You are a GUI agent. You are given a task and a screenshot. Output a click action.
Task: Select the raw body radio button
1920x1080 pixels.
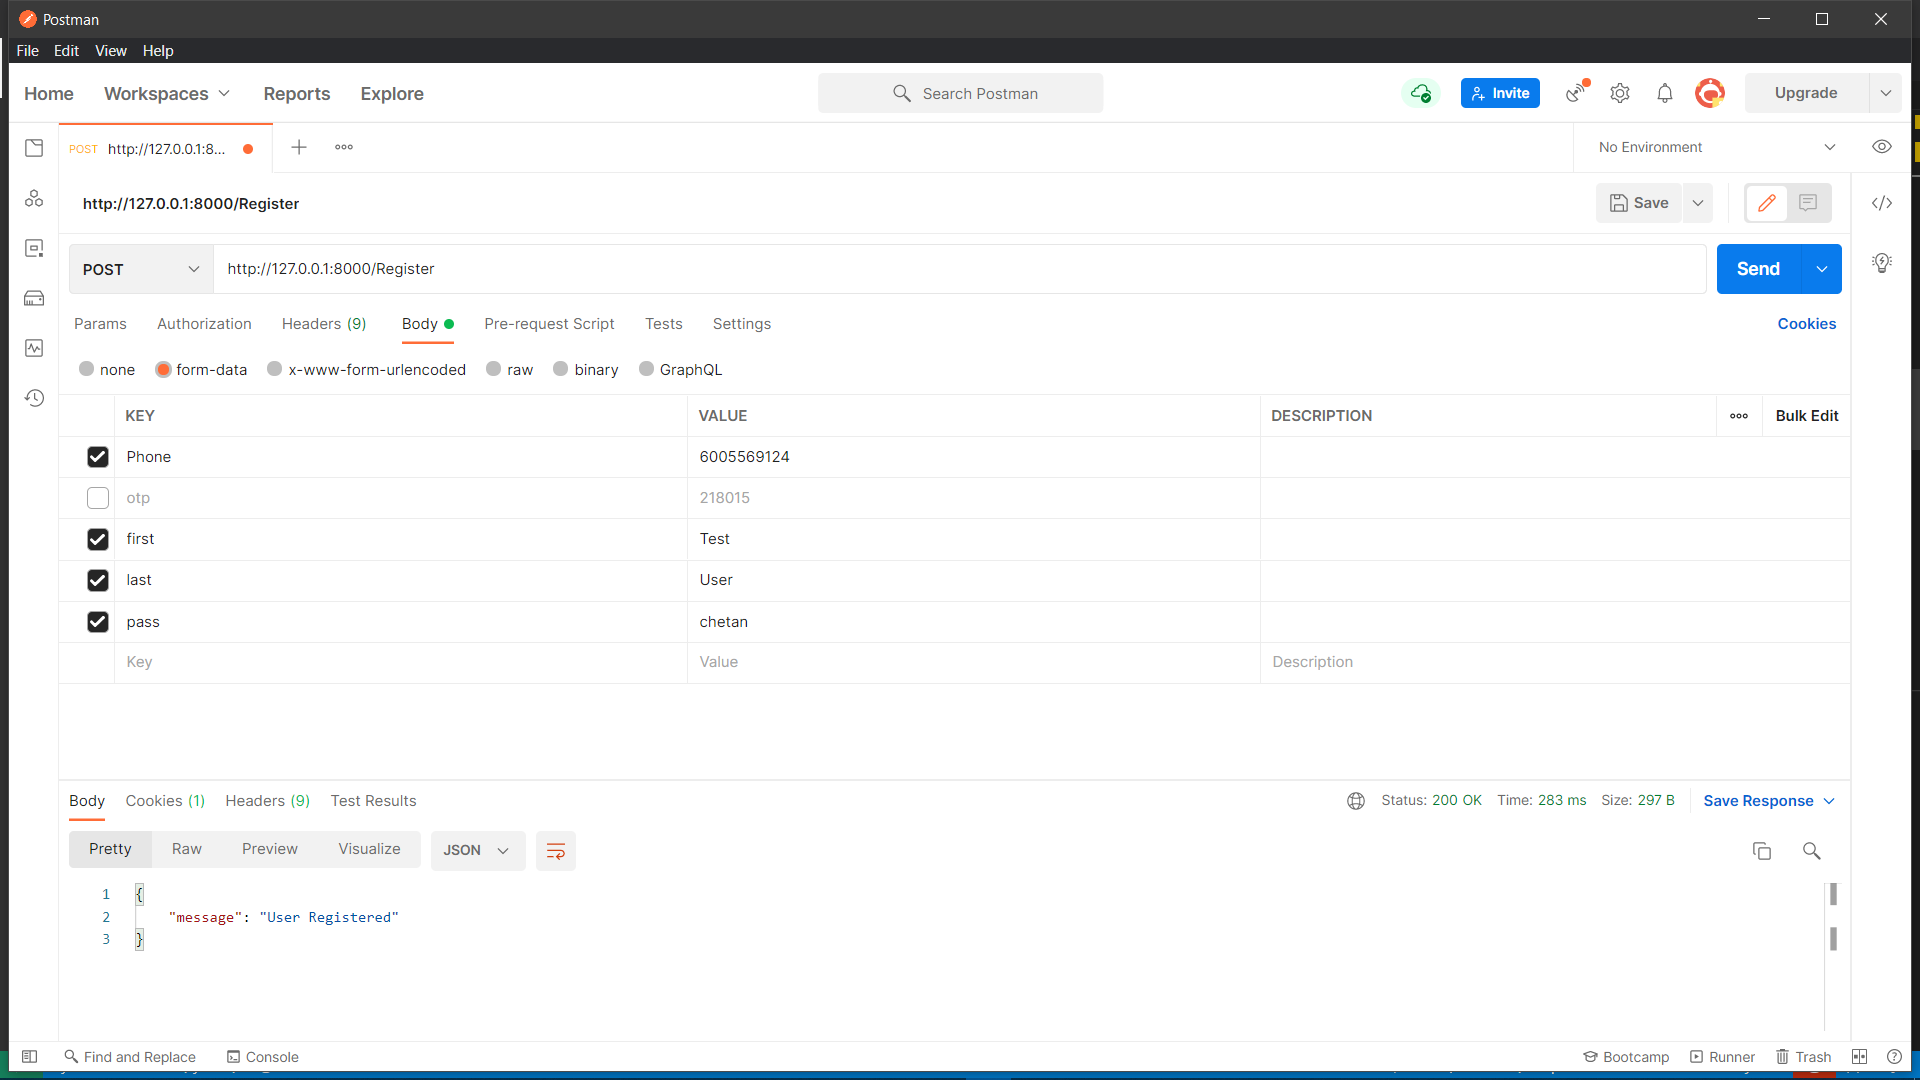pyautogui.click(x=494, y=369)
